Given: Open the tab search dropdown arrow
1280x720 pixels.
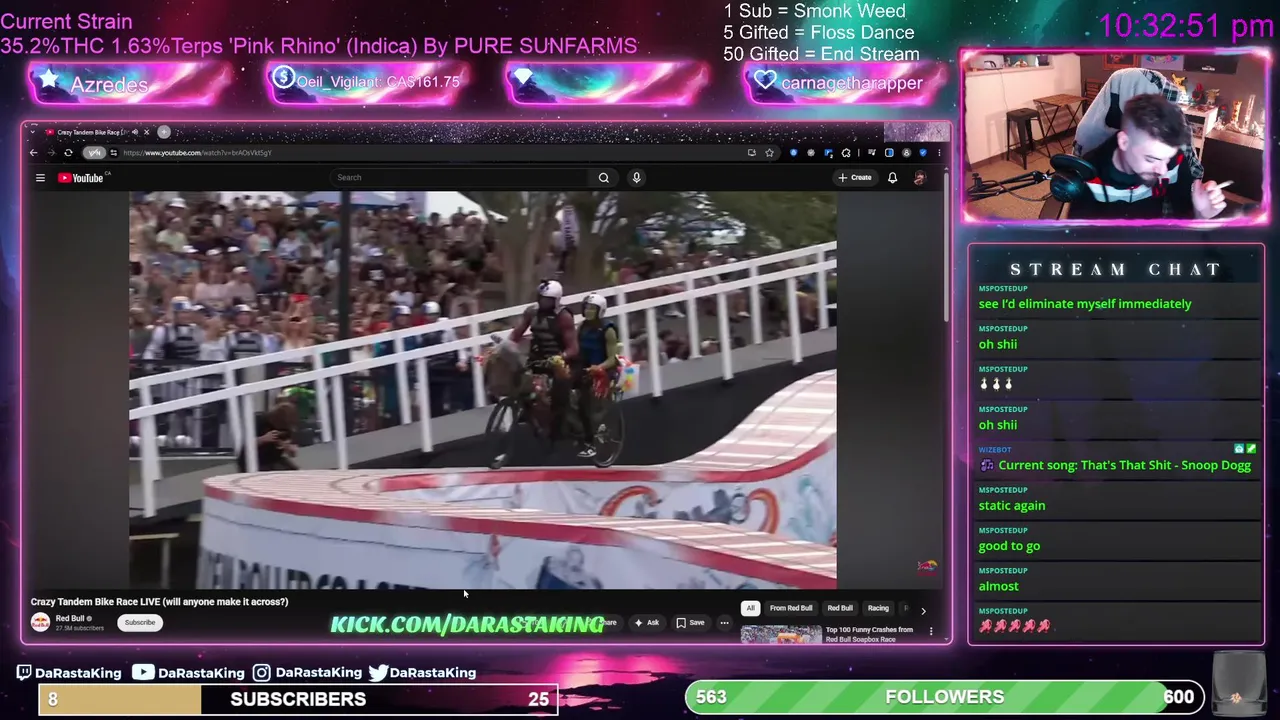Looking at the screenshot, I should tap(33, 131).
